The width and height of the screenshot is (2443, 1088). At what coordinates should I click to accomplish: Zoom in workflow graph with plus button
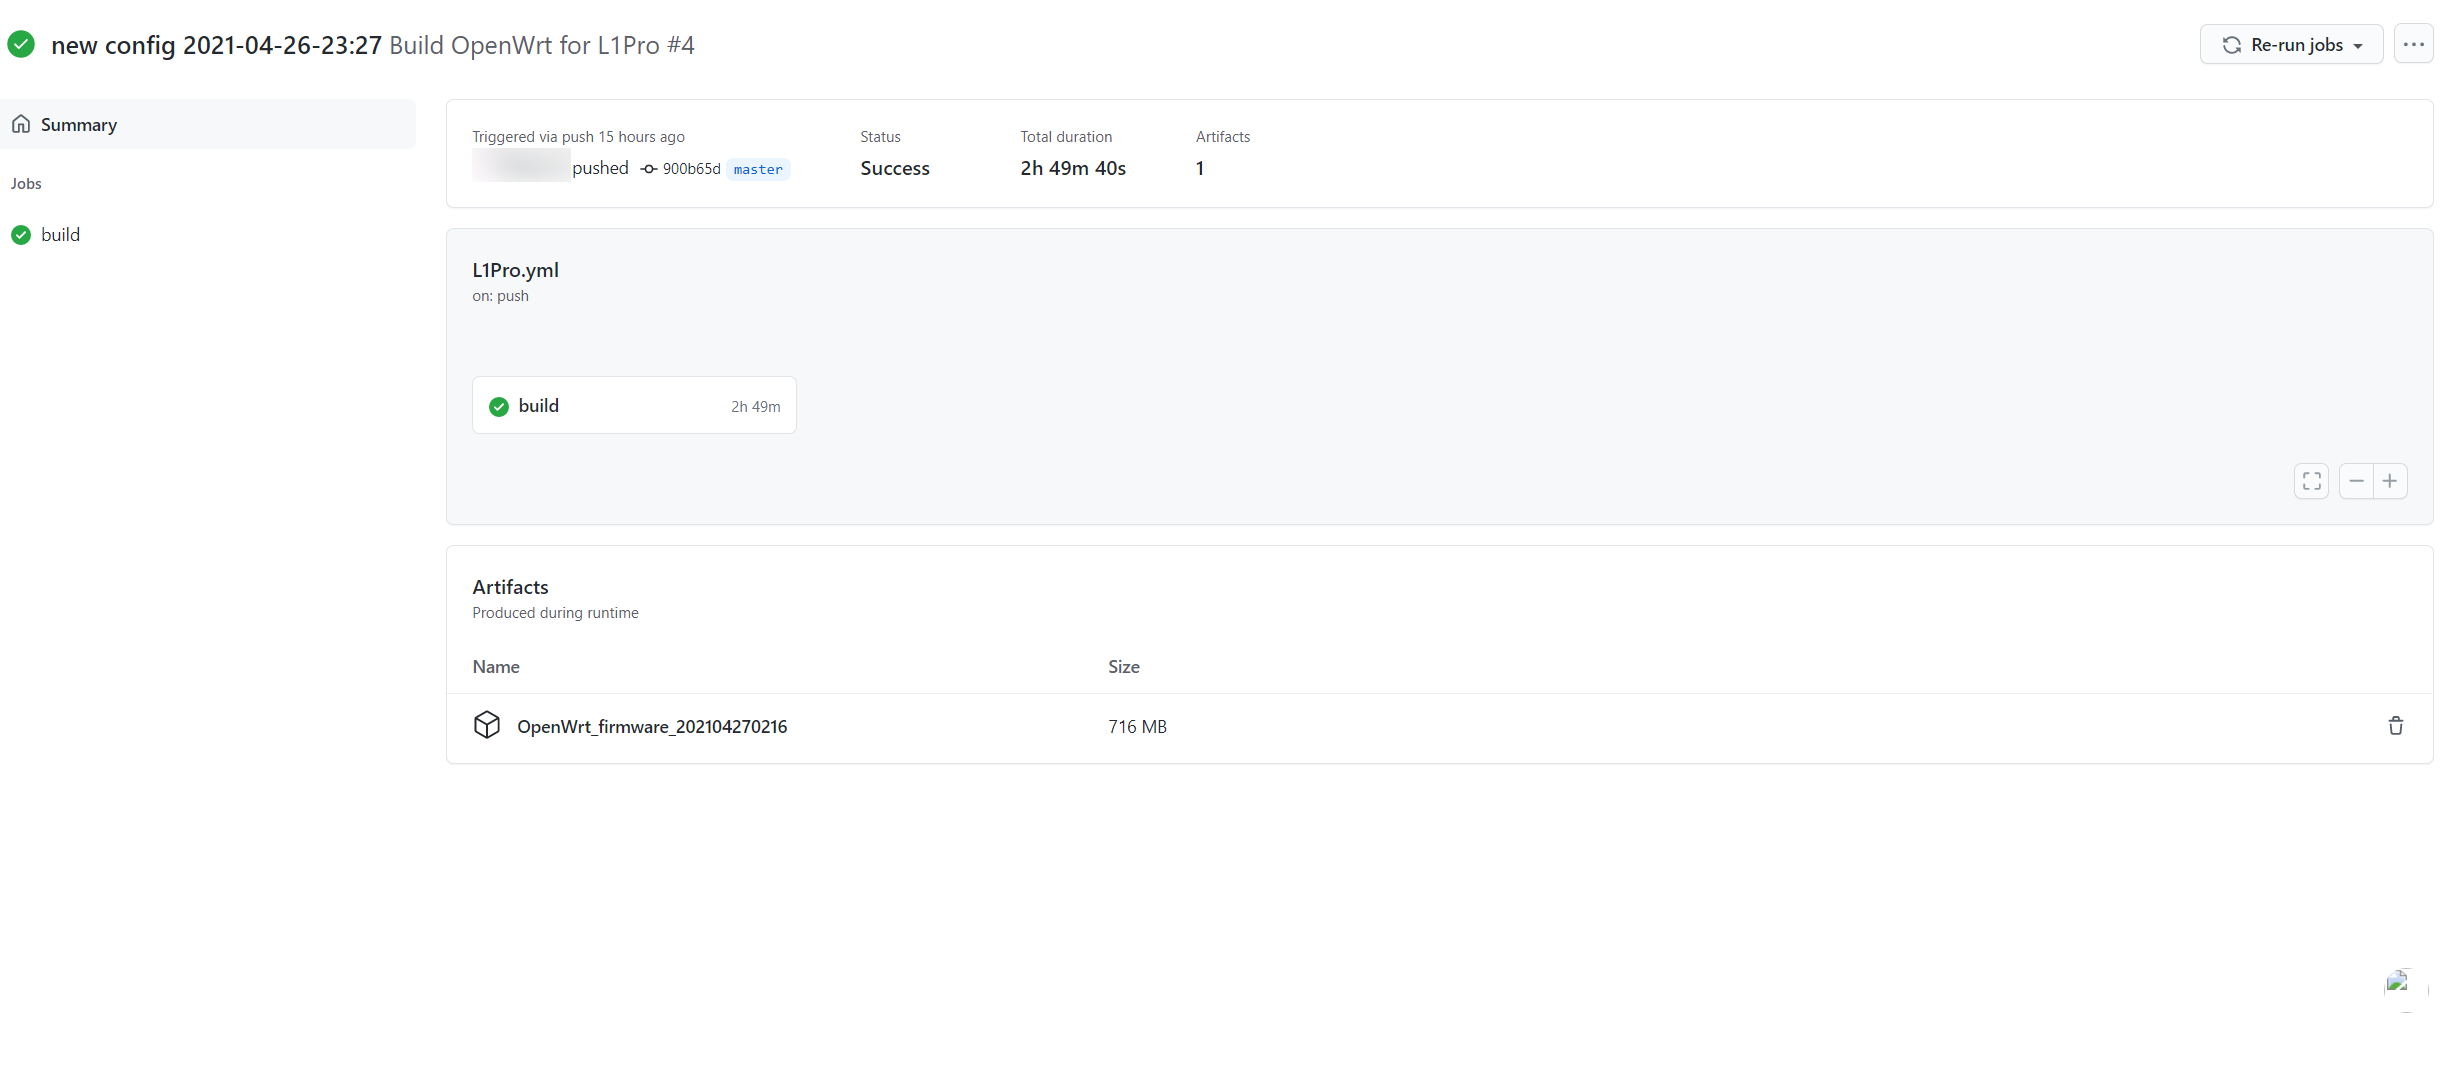(x=2390, y=481)
